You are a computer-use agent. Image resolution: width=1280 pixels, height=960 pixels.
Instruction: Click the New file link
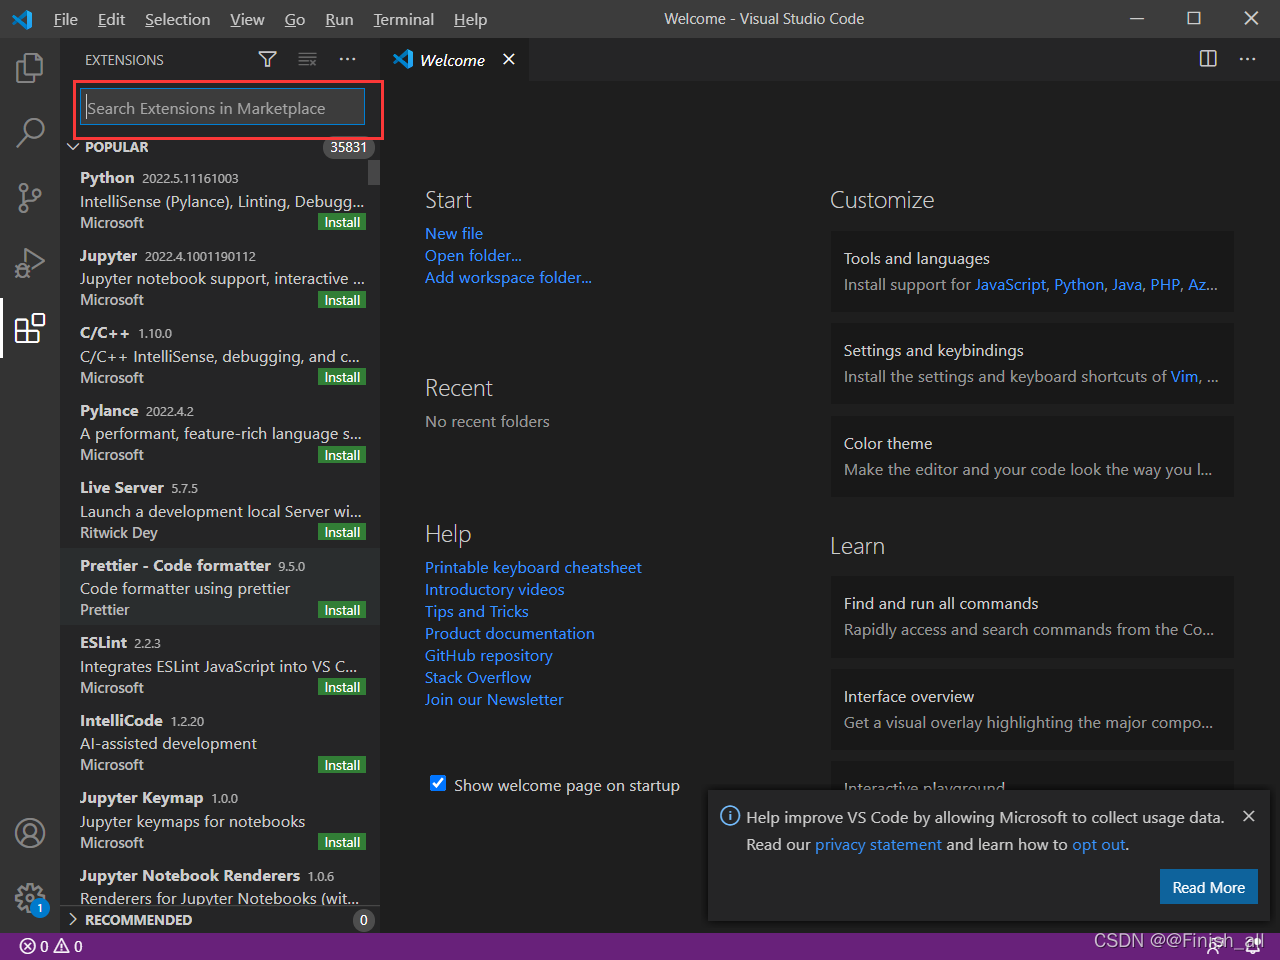click(x=454, y=233)
